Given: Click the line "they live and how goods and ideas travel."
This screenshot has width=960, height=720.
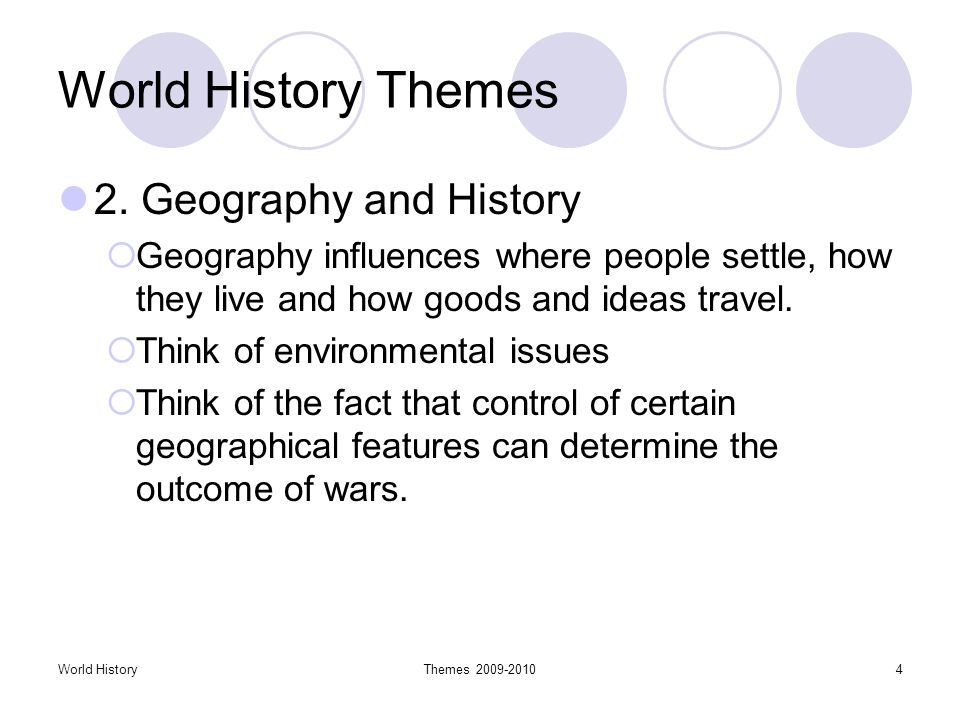Looking at the screenshot, I should (464, 300).
